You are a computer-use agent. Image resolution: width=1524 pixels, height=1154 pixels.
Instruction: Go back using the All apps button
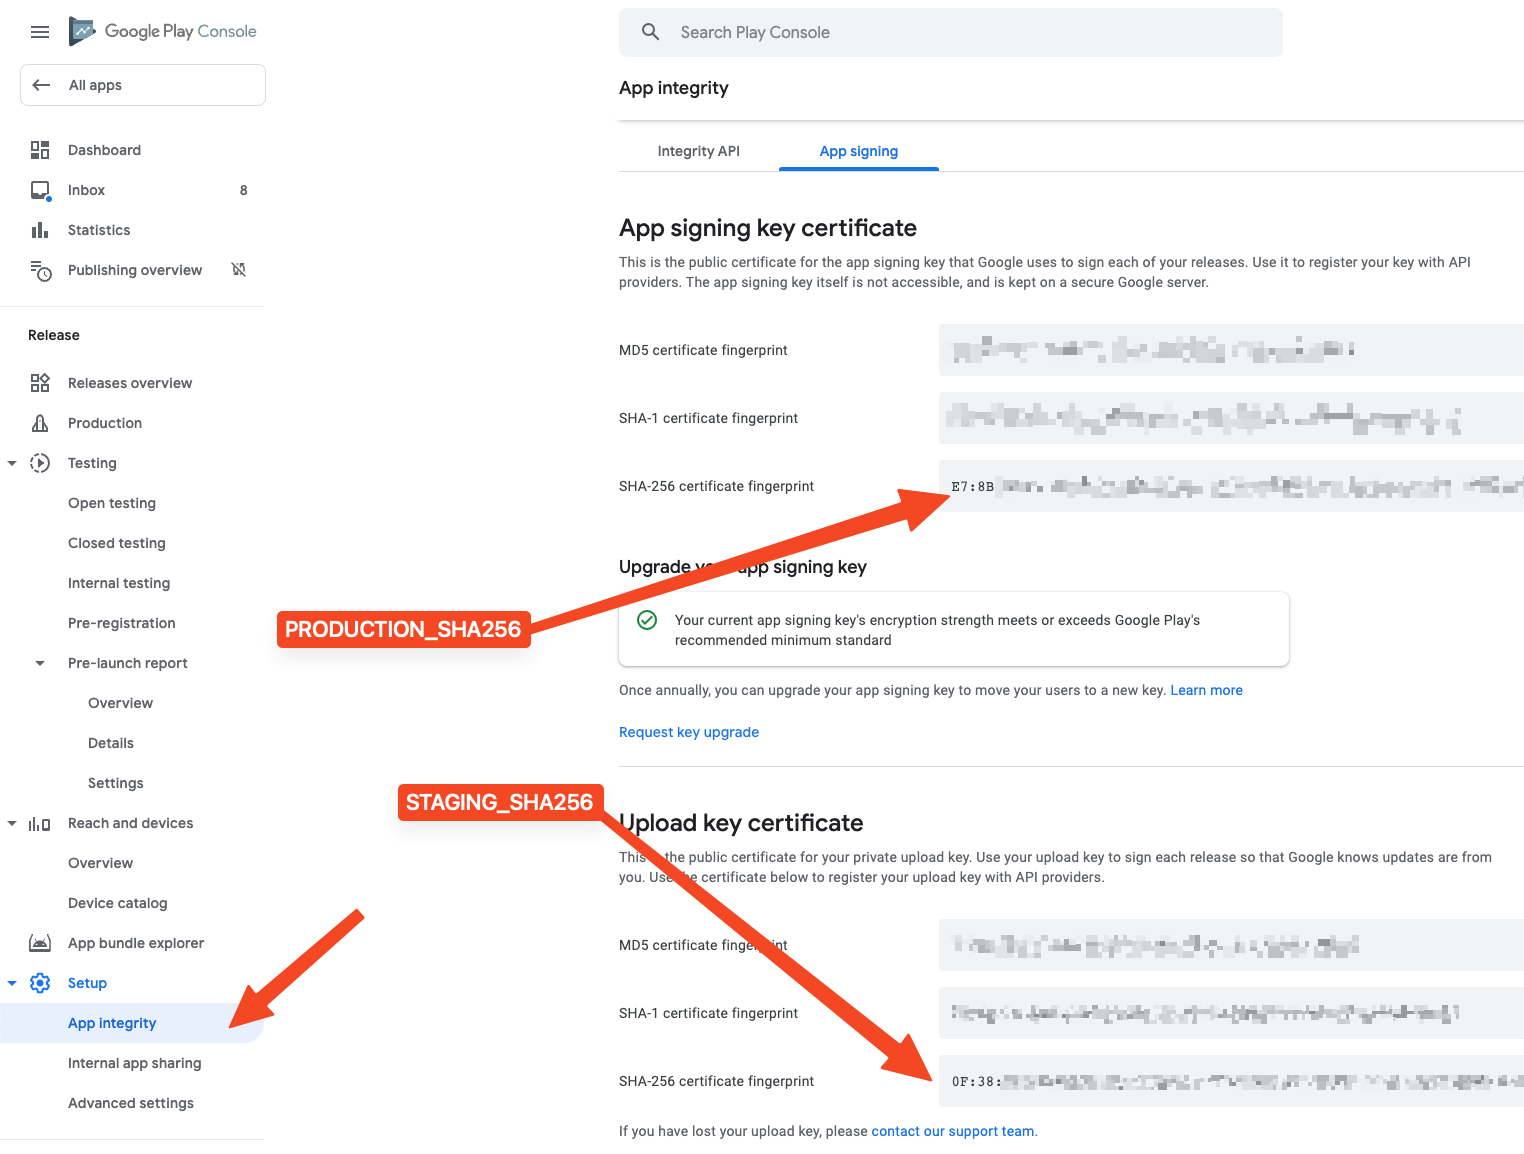143,85
